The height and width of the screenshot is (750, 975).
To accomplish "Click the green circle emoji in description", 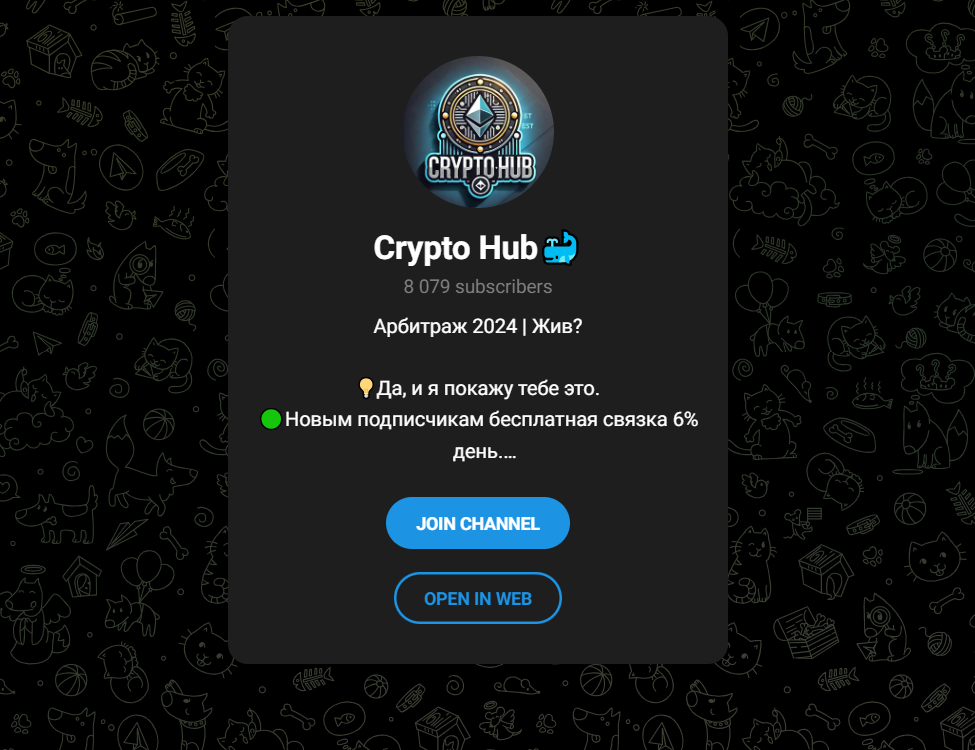I will (270, 419).
